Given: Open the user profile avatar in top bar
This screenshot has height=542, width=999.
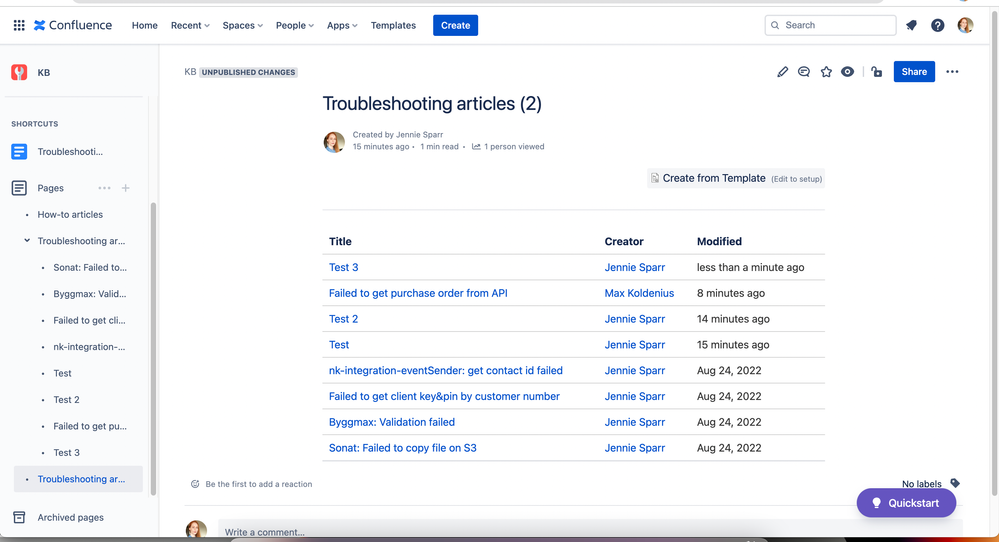Looking at the screenshot, I should coord(965,25).
